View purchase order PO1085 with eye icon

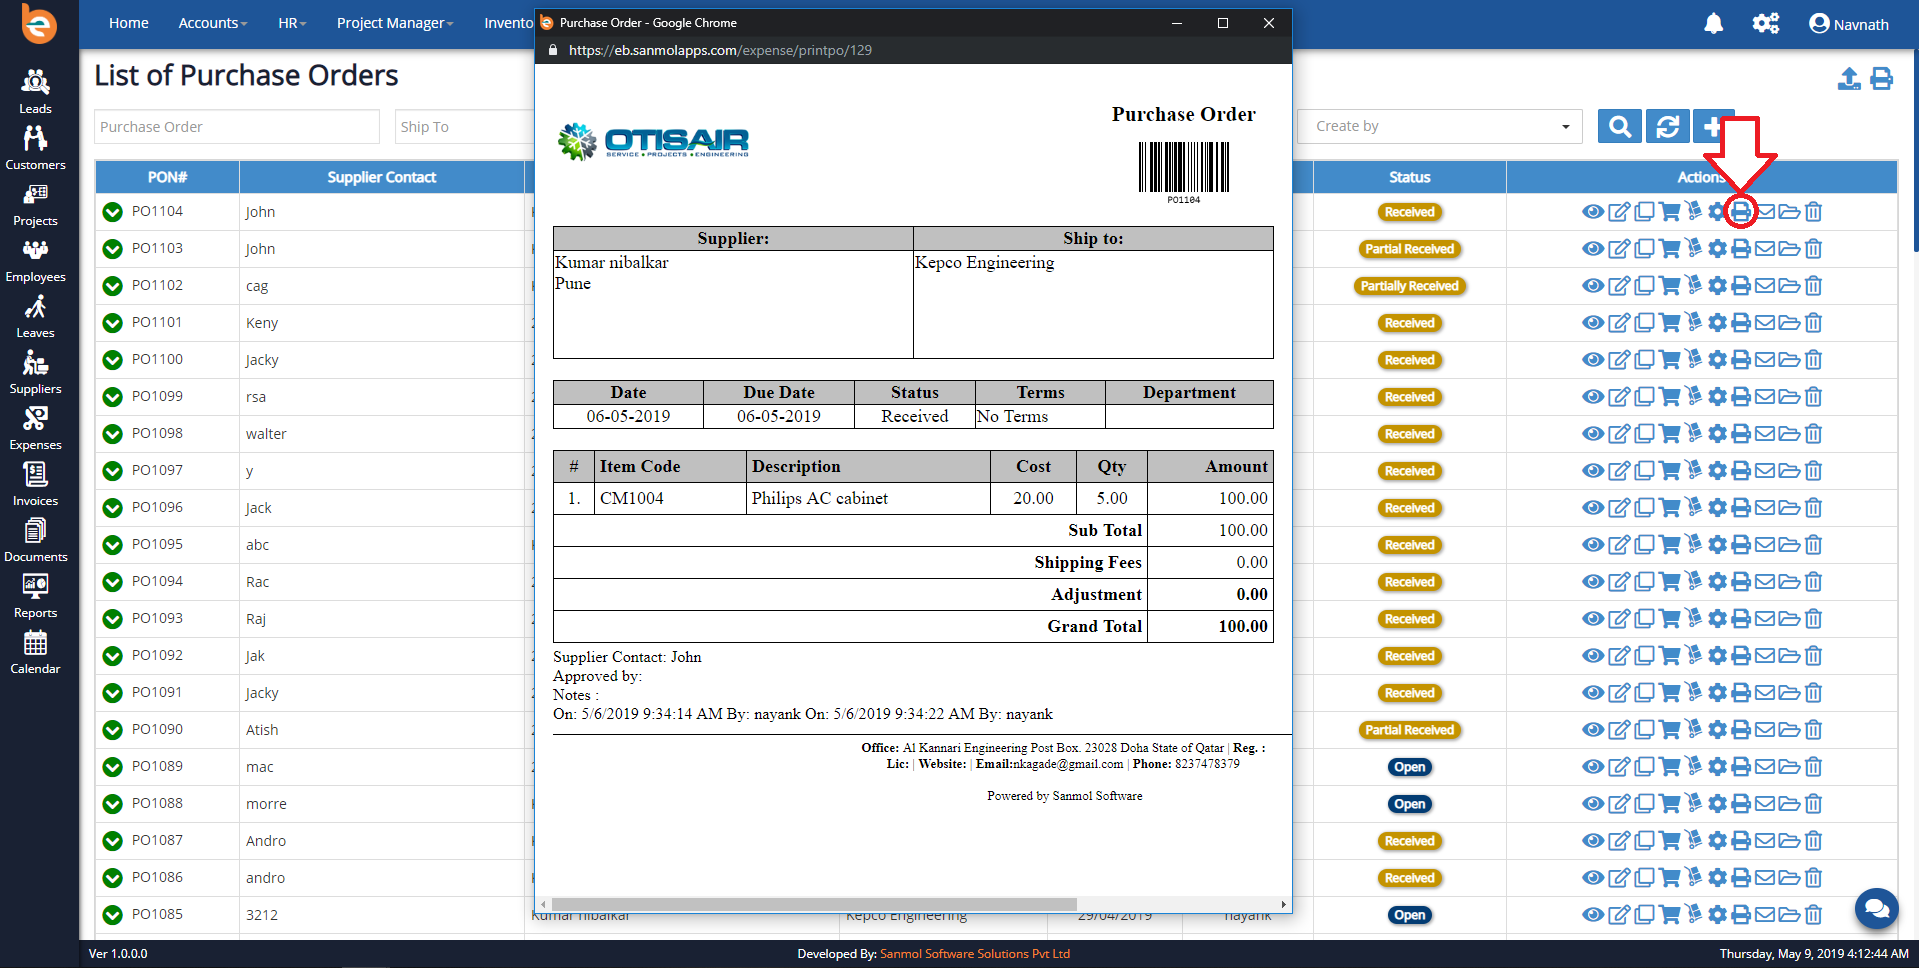coord(1593,915)
